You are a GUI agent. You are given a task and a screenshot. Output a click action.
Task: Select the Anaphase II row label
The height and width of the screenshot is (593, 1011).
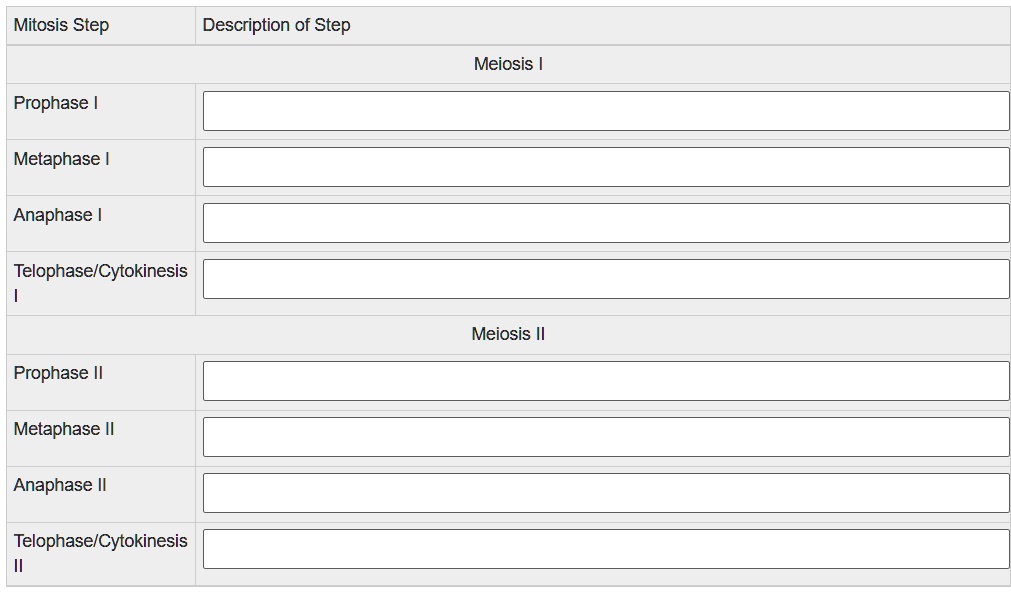point(59,484)
